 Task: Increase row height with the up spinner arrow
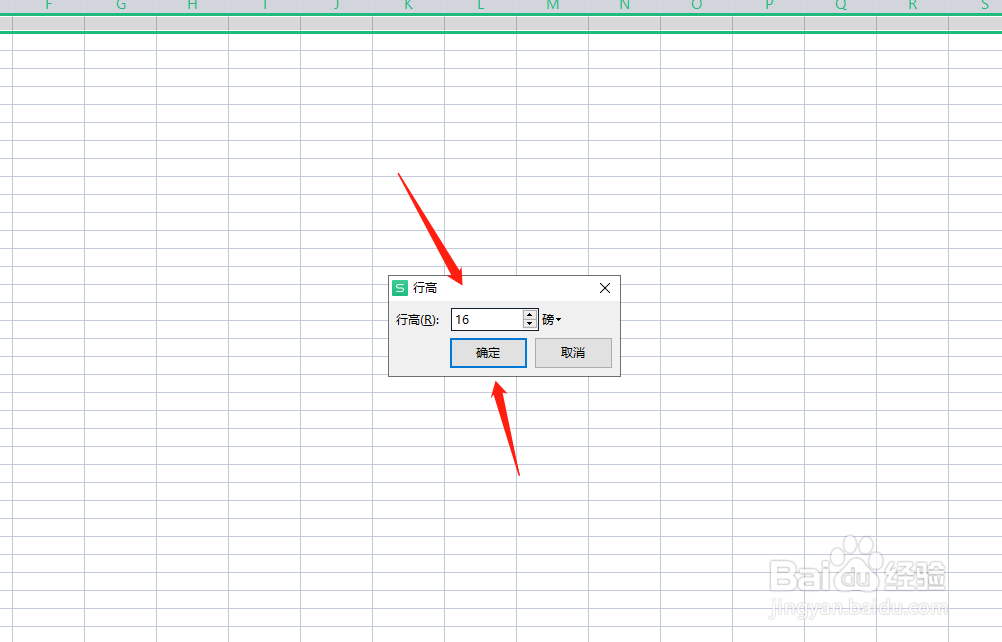click(x=530, y=314)
